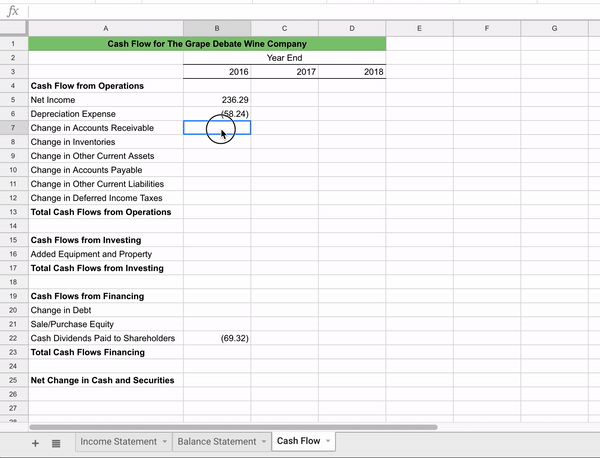This screenshot has height=458, width=600.
Task: Select column B header
Action: [217, 28]
